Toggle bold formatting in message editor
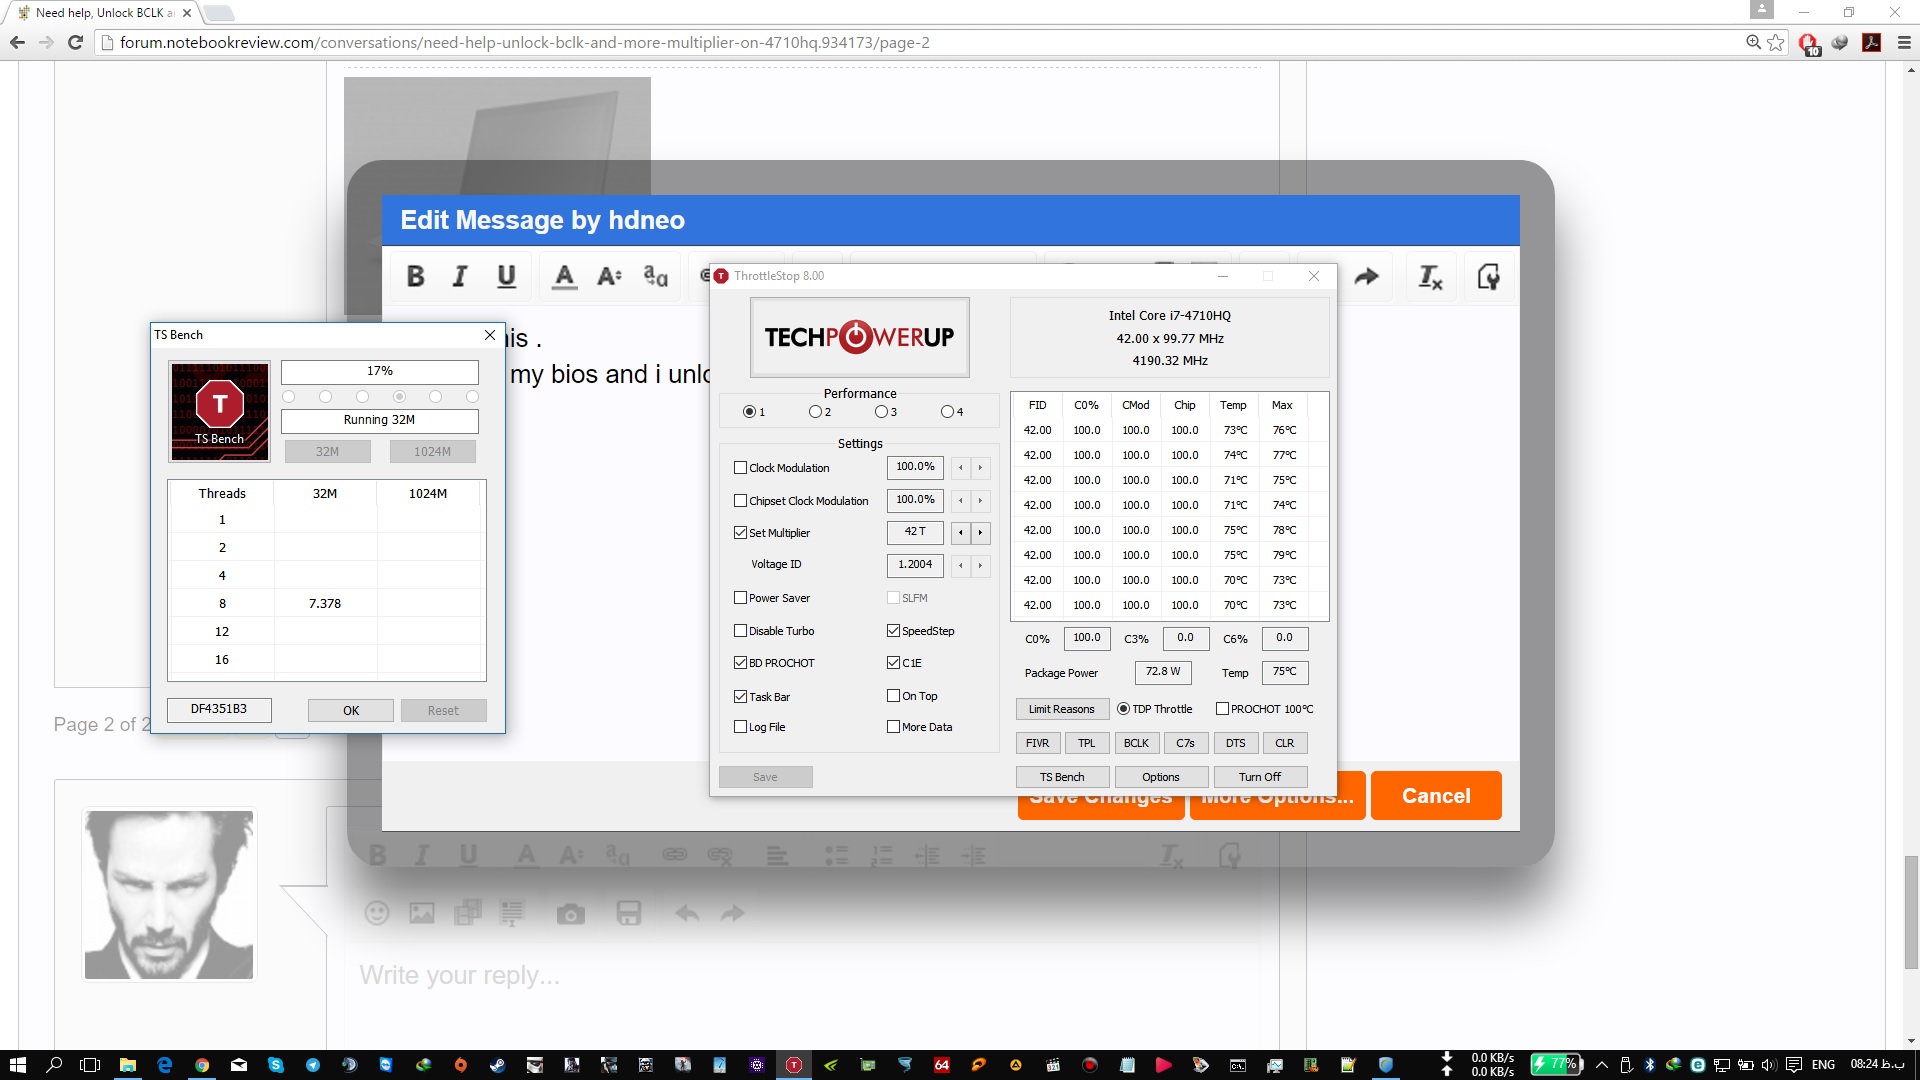Image resolution: width=1920 pixels, height=1080 pixels. tap(415, 277)
